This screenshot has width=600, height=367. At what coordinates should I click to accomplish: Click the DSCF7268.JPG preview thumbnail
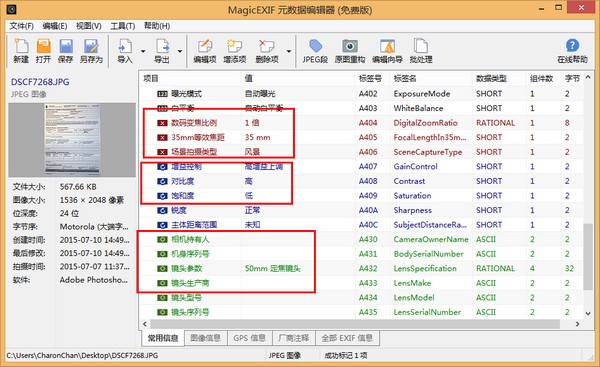click(72, 140)
